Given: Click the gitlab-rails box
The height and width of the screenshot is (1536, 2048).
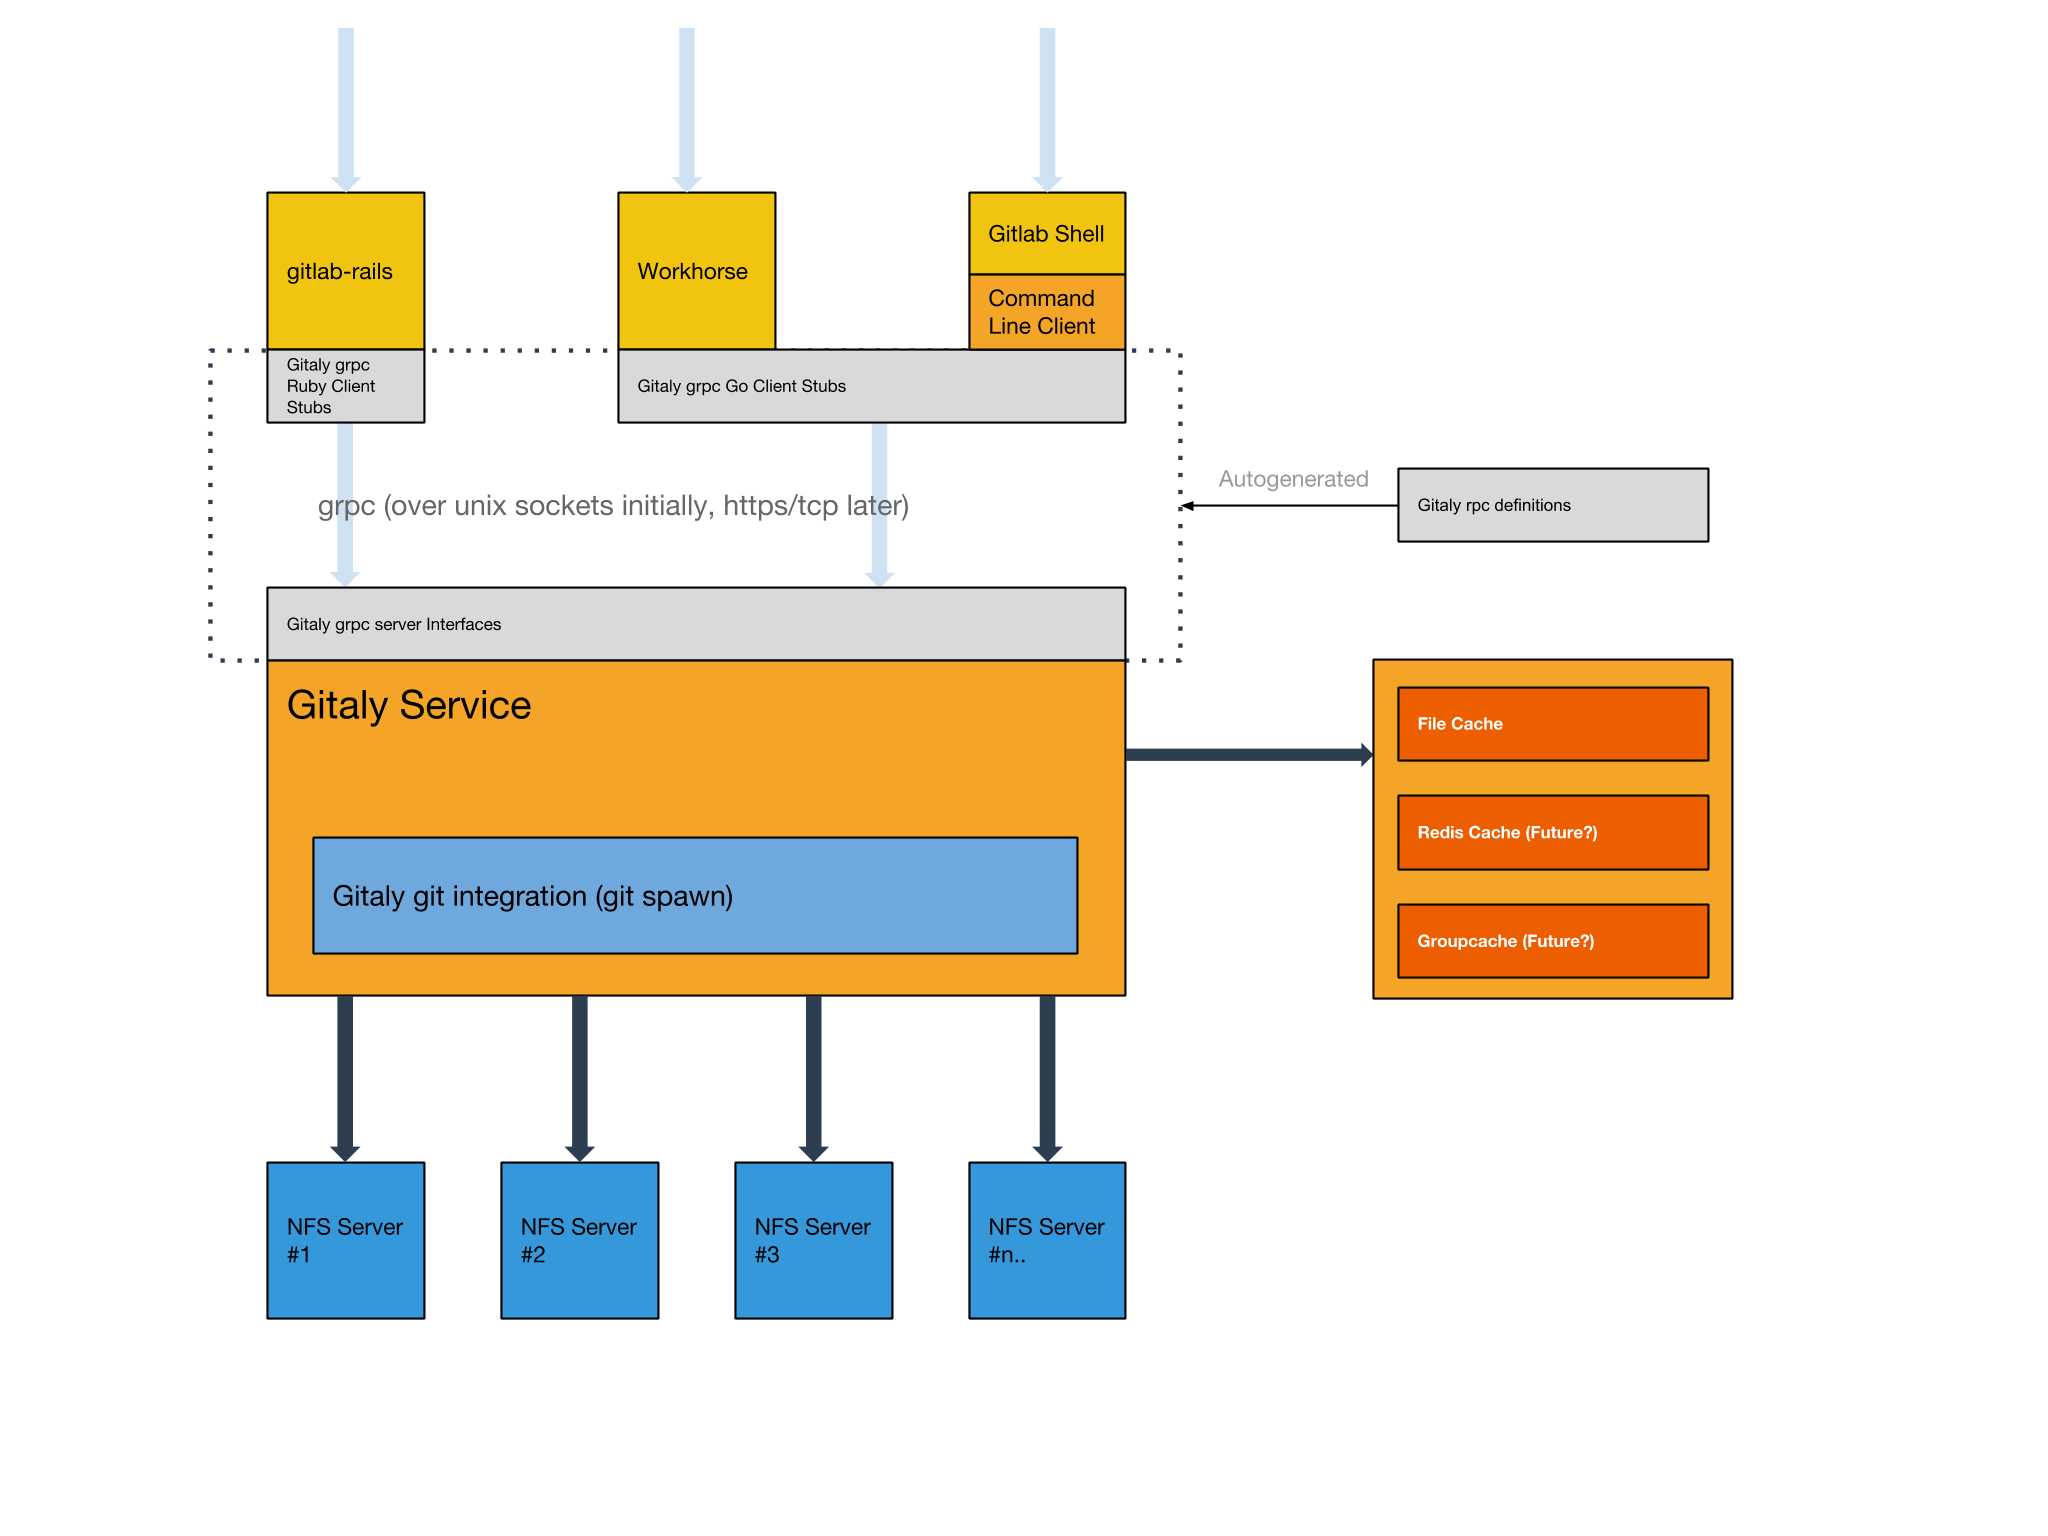Looking at the screenshot, I should (x=345, y=271).
